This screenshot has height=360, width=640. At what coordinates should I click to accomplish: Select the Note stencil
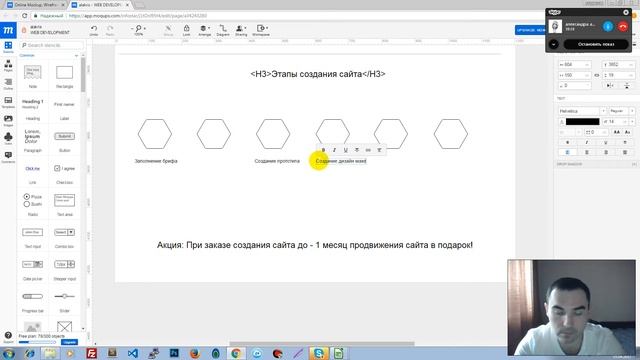[33, 76]
